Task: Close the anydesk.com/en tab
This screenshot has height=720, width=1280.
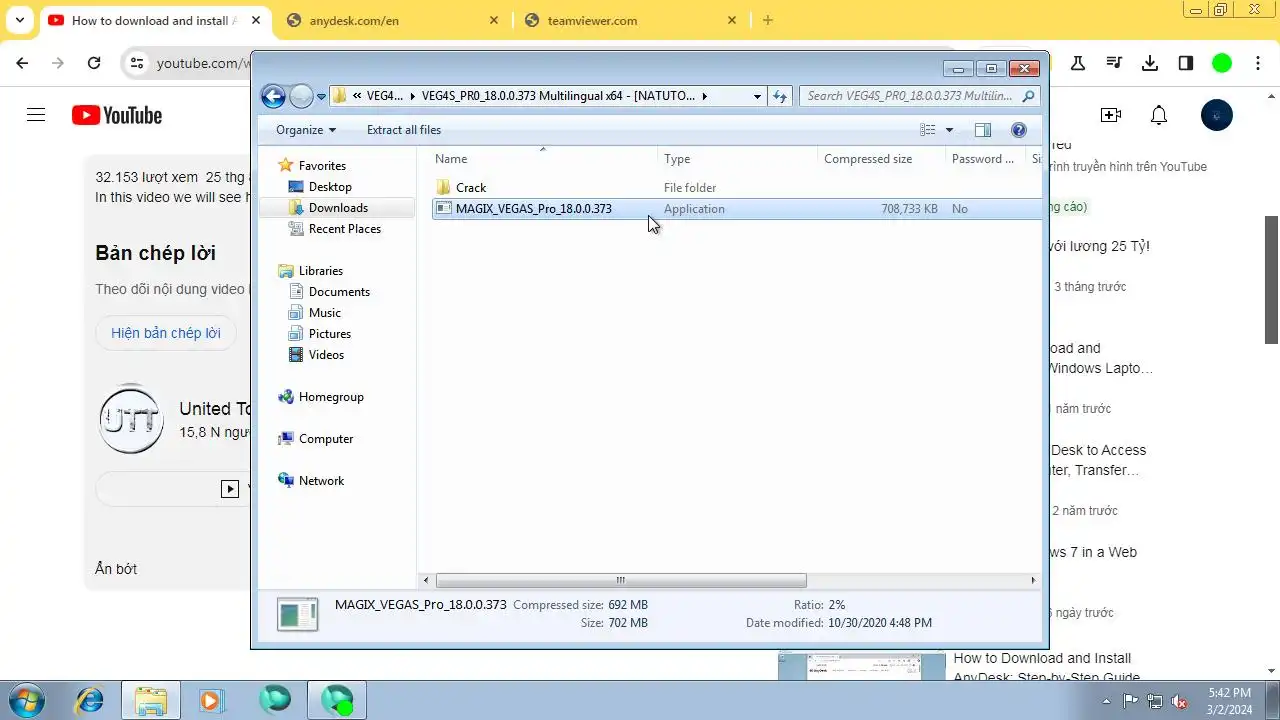Action: 493,20
